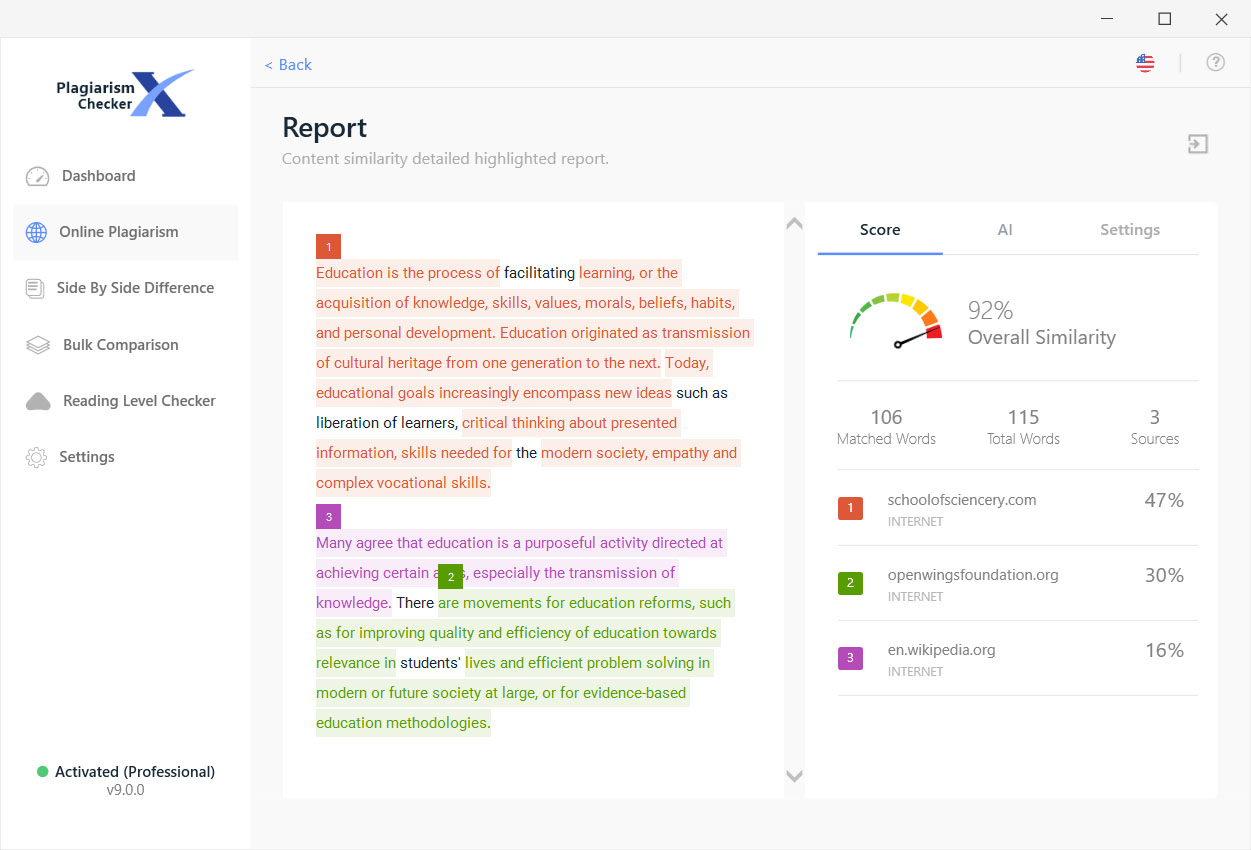
Task: Open the Settings tab in report panel
Action: 1129,229
